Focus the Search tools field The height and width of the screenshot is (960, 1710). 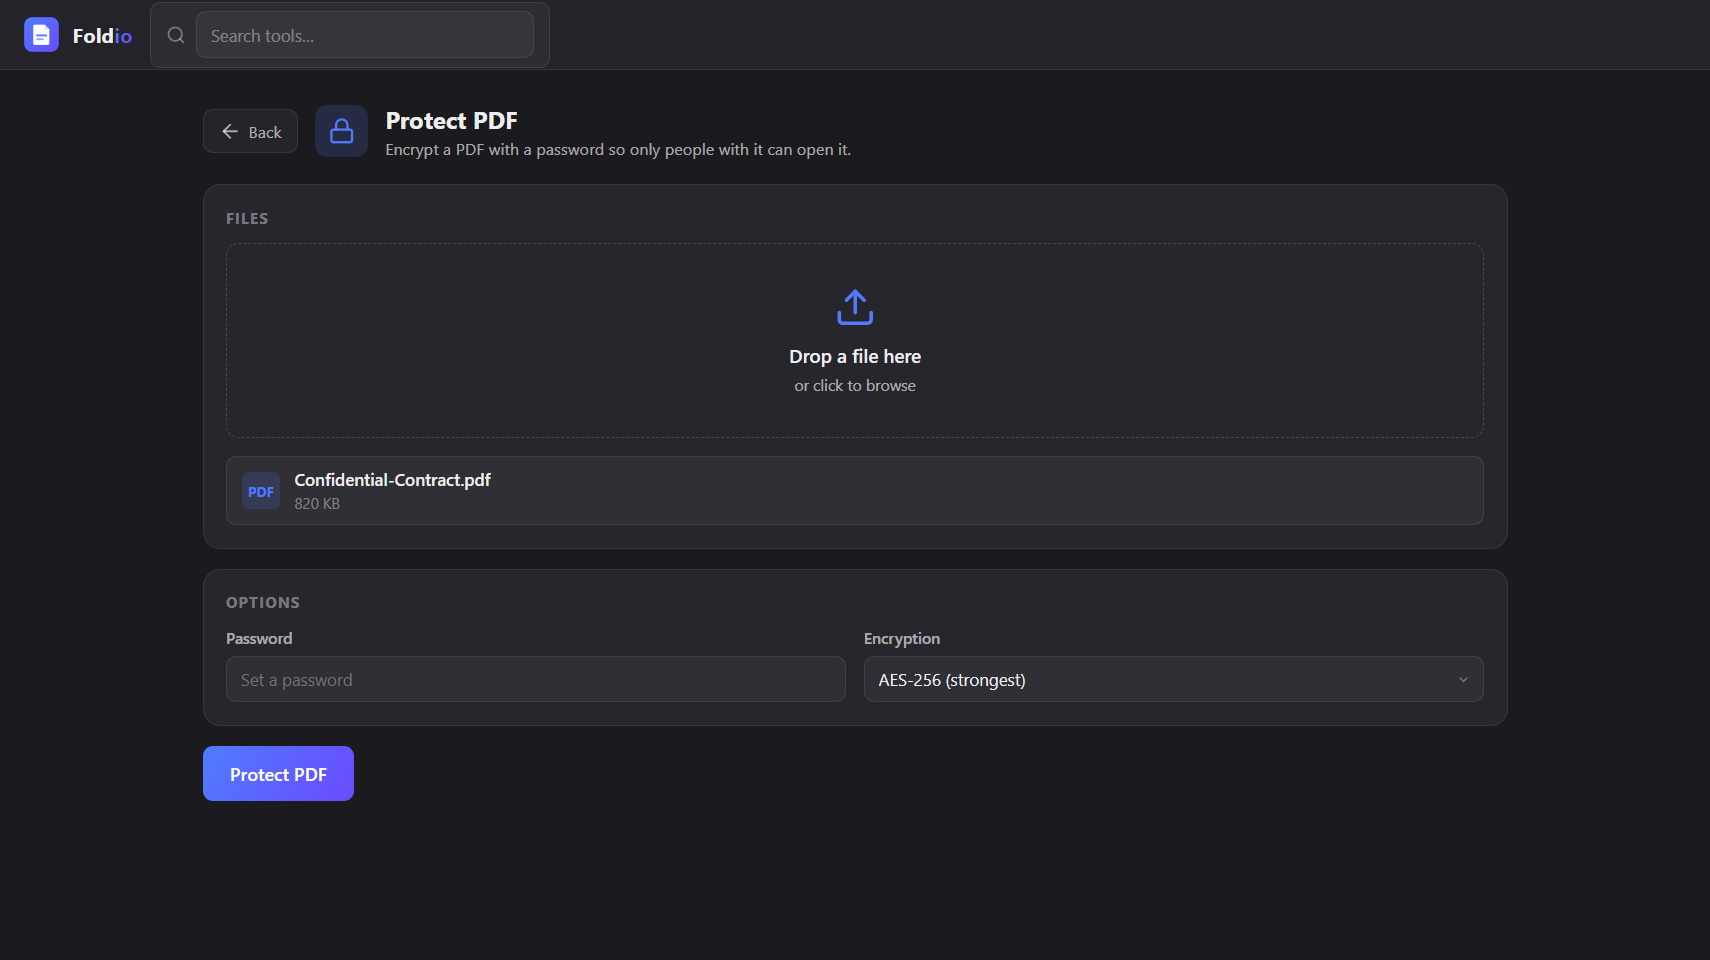[x=365, y=35]
